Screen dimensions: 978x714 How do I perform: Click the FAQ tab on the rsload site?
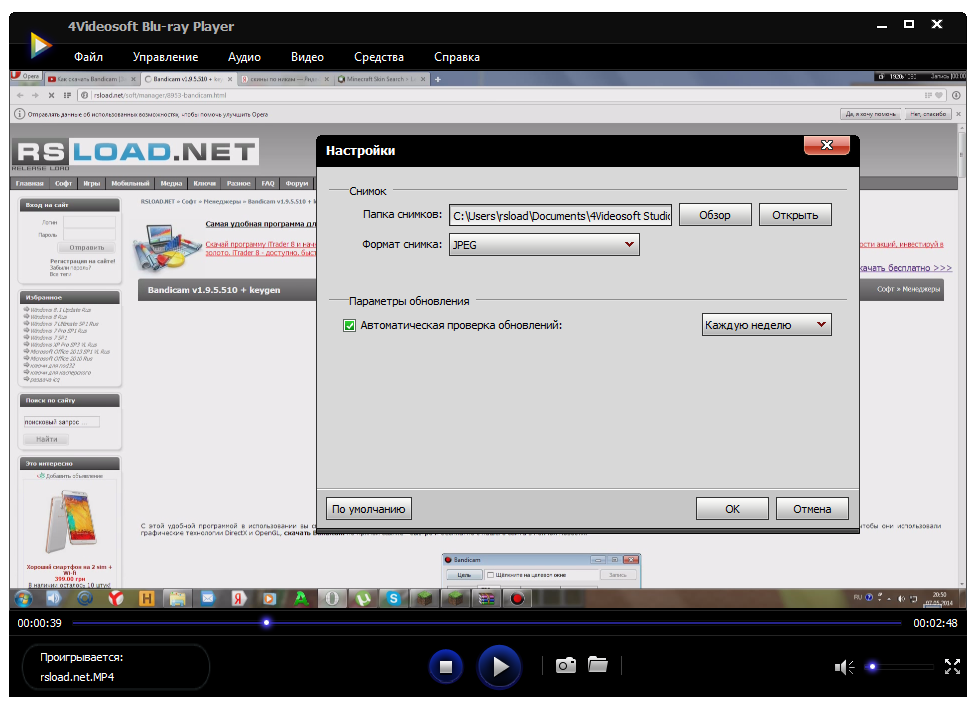[268, 183]
